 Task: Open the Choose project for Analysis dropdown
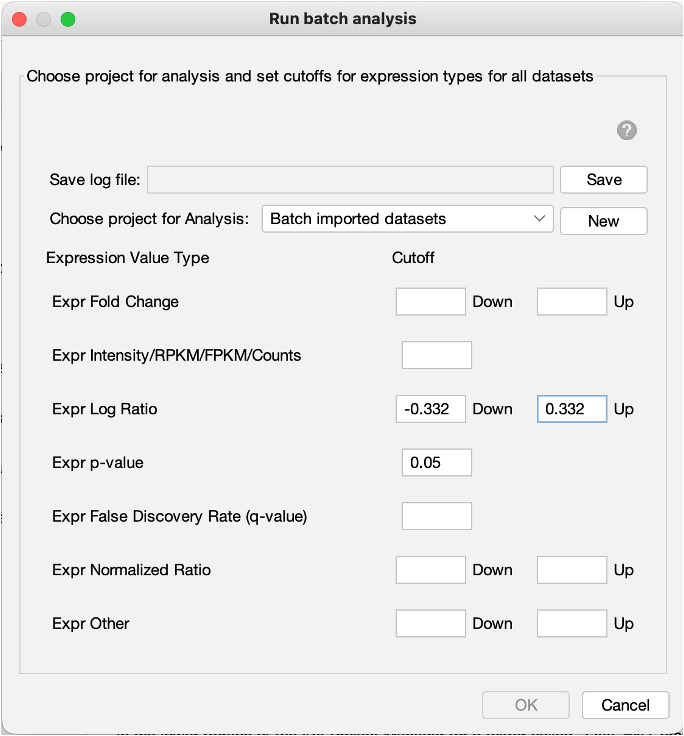click(x=407, y=219)
